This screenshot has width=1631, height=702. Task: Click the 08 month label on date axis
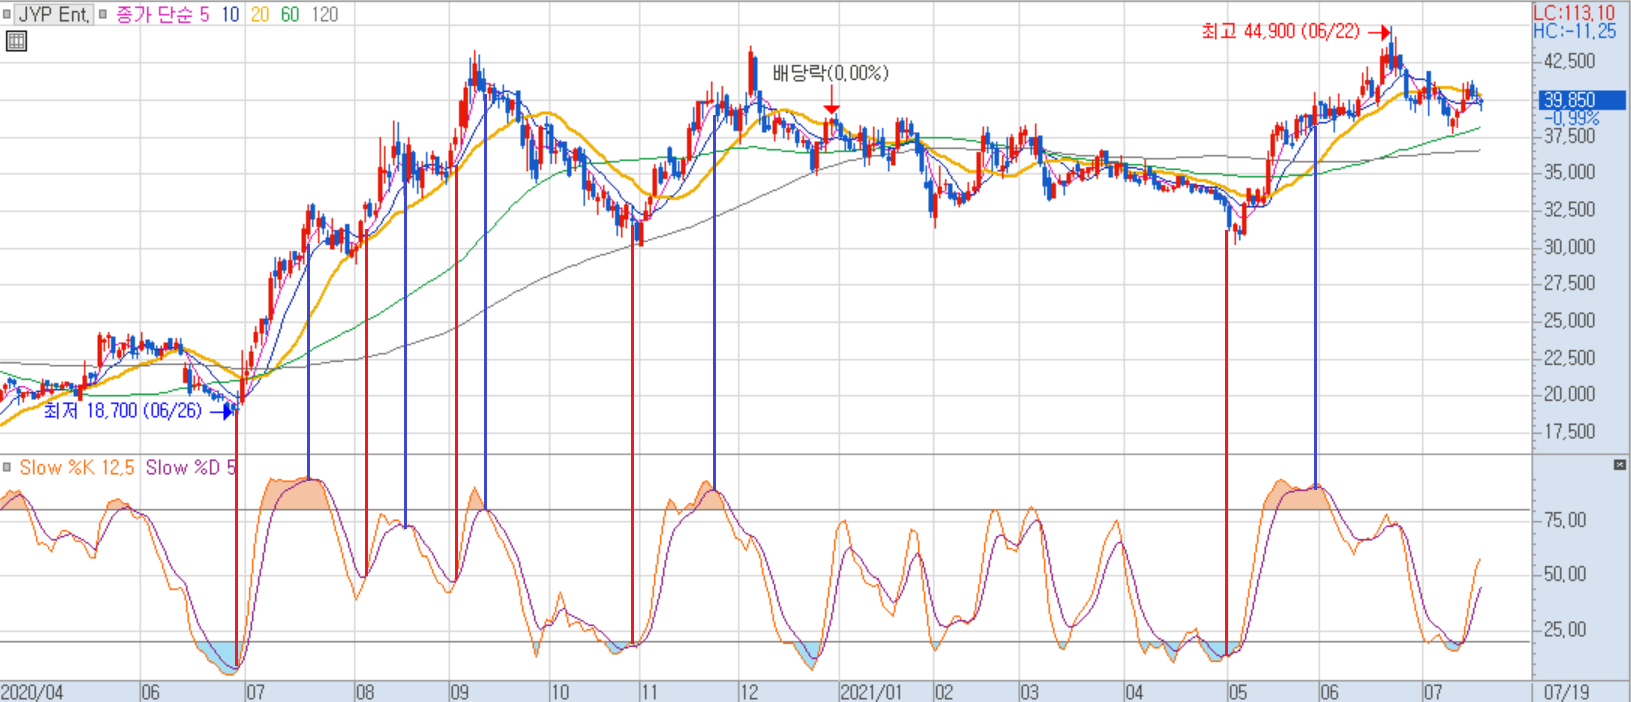(x=364, y=692)
